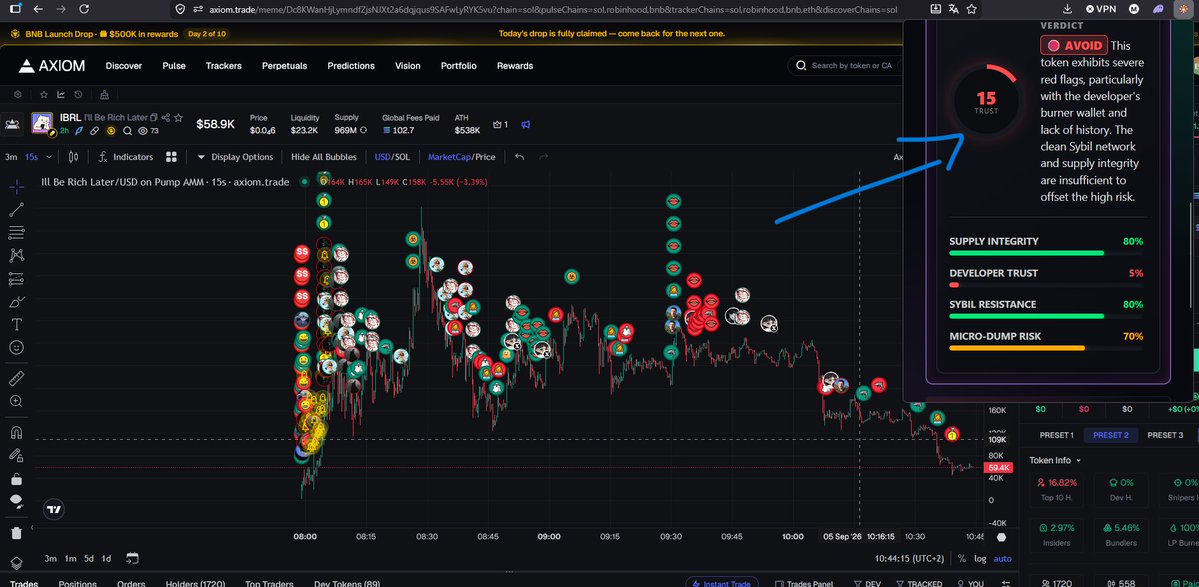1199x587 pixels.
Task: Toggle the MarketCap/Price switch
Action: click(461, 157)
